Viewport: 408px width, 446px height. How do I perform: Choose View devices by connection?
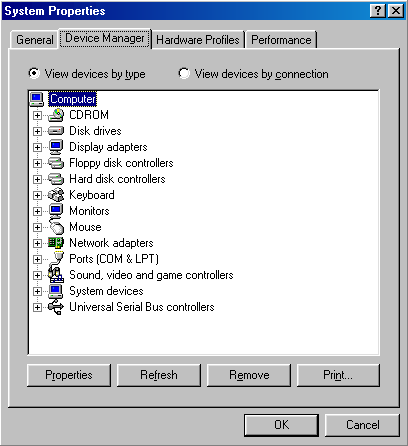tap(253, 73)
